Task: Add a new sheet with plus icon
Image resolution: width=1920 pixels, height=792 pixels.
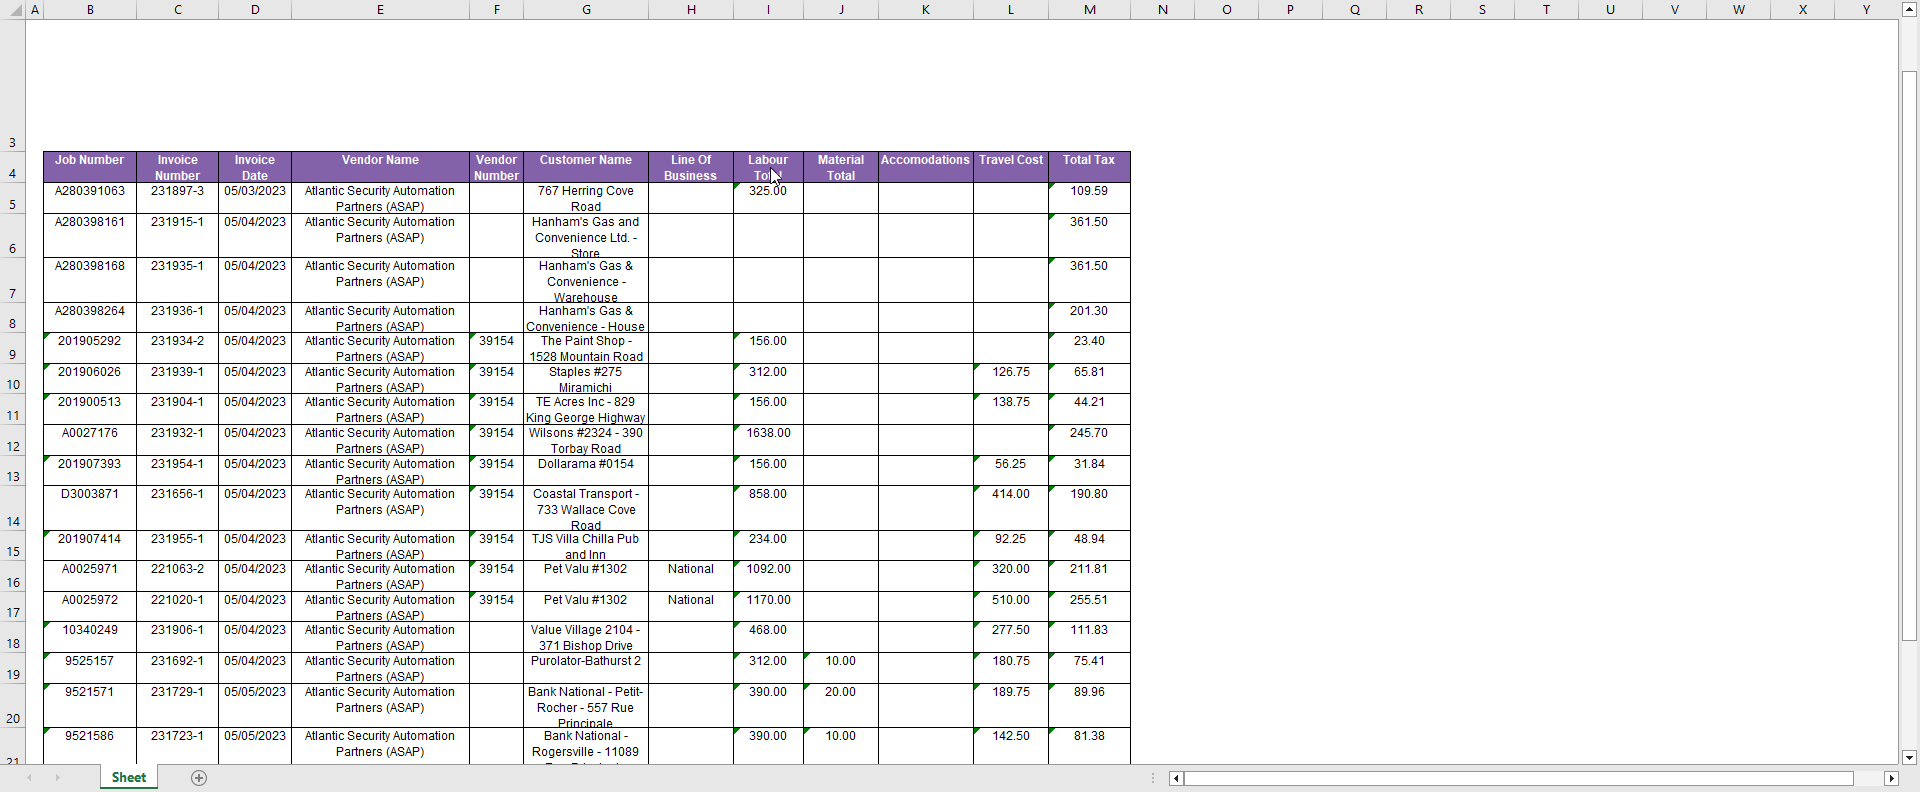Action: [199, 778]
